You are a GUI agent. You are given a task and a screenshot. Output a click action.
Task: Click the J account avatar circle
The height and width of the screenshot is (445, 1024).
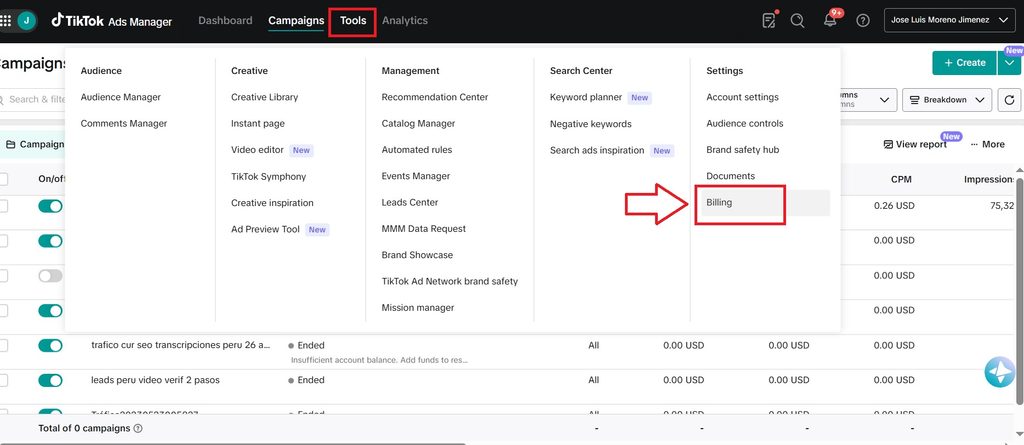[26, 20]
